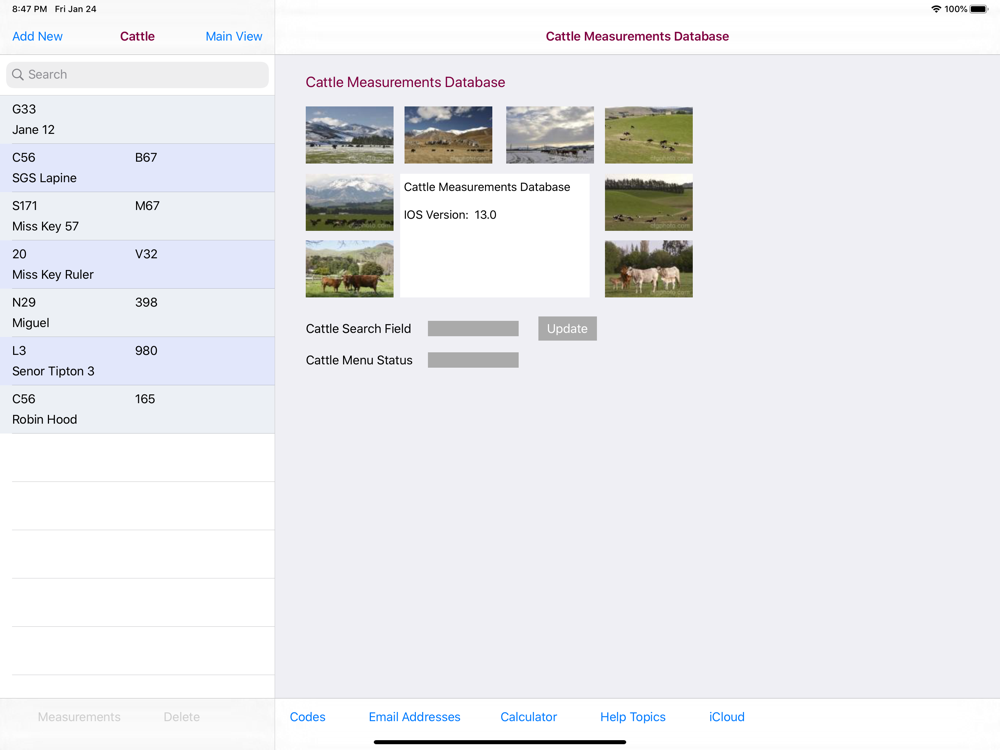Tap the green field with treeline thumbnail
Screen dimensions: 1000x750
649,203
